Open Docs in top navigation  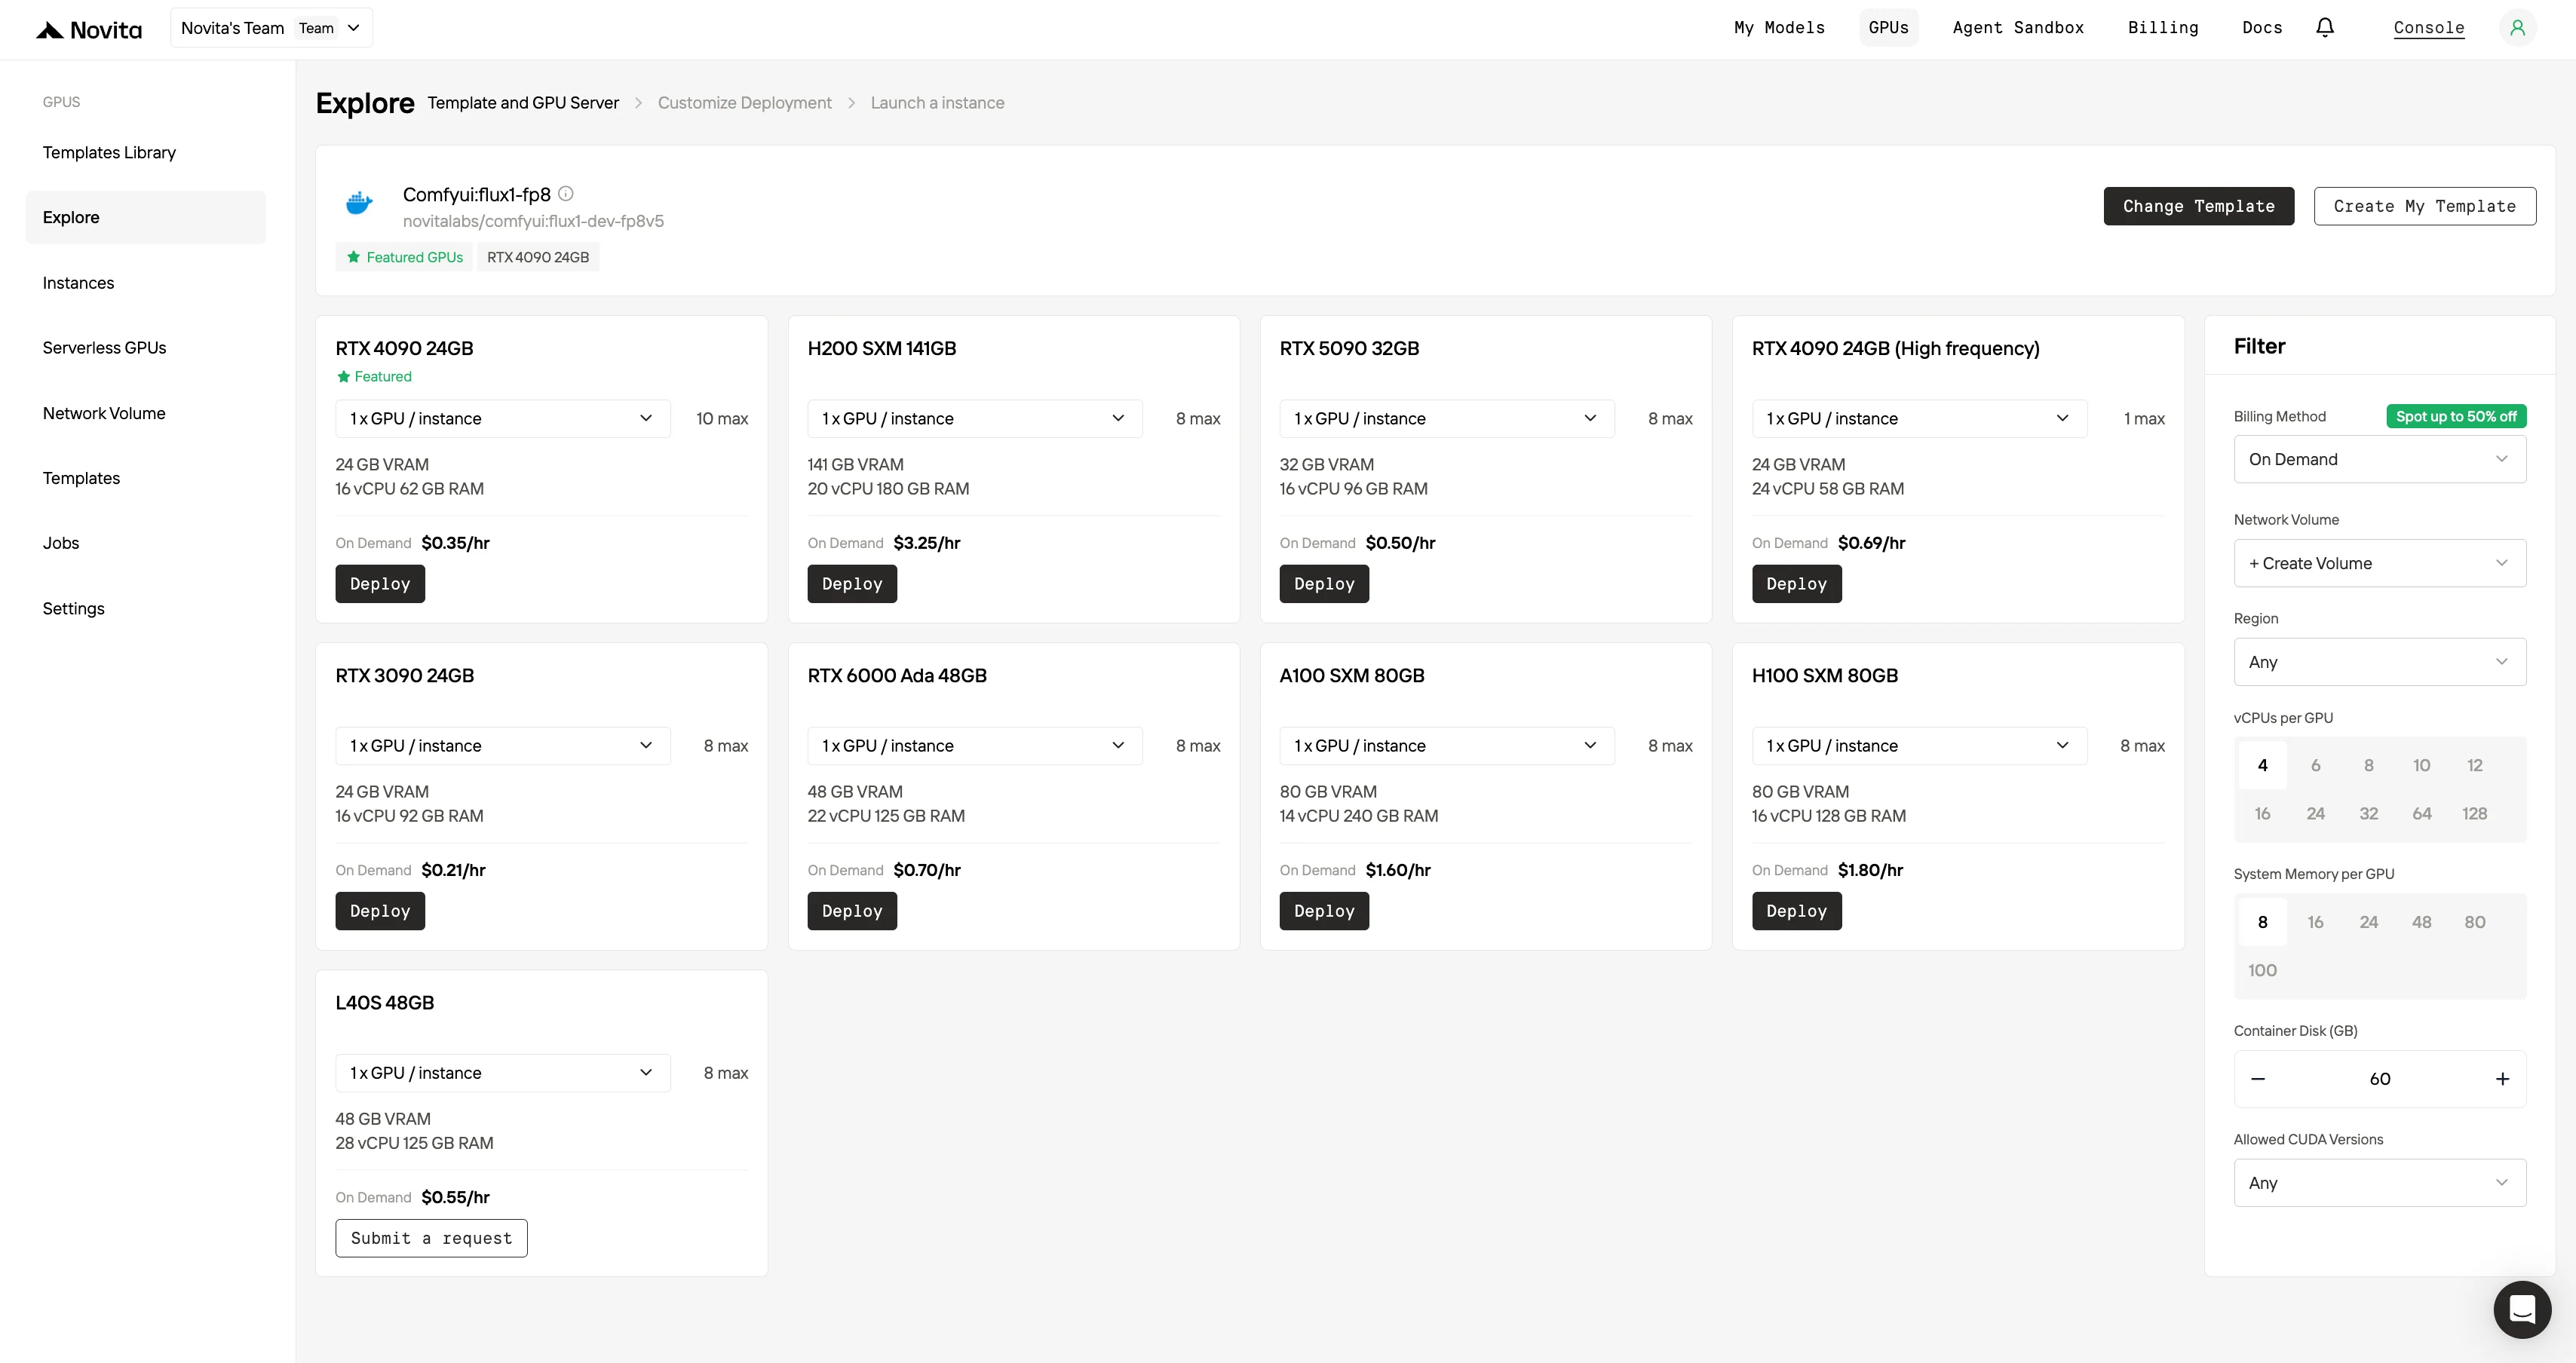point(2262,28)
